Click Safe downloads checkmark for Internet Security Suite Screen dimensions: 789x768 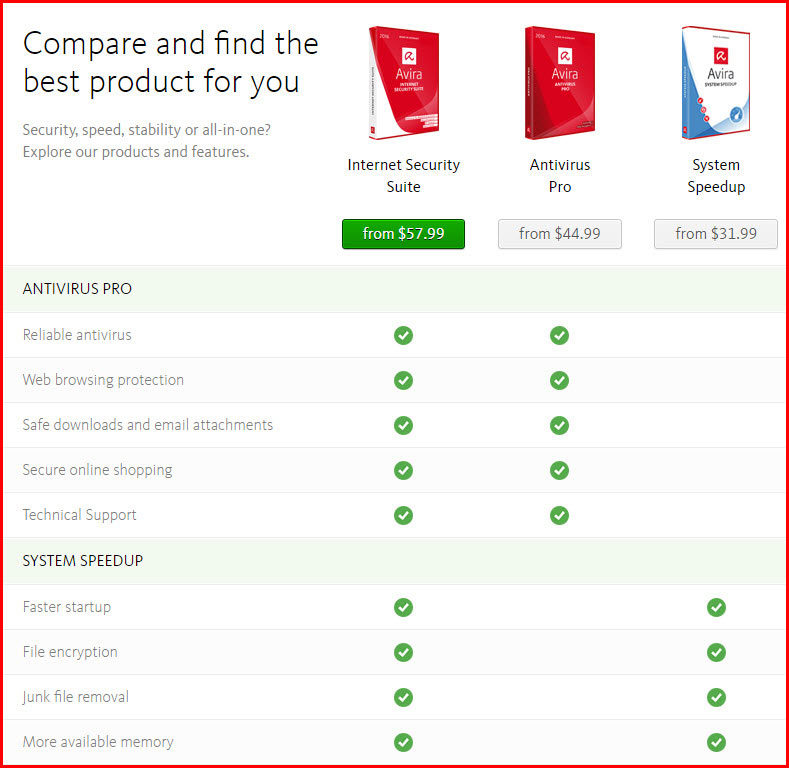coord(404,425)
